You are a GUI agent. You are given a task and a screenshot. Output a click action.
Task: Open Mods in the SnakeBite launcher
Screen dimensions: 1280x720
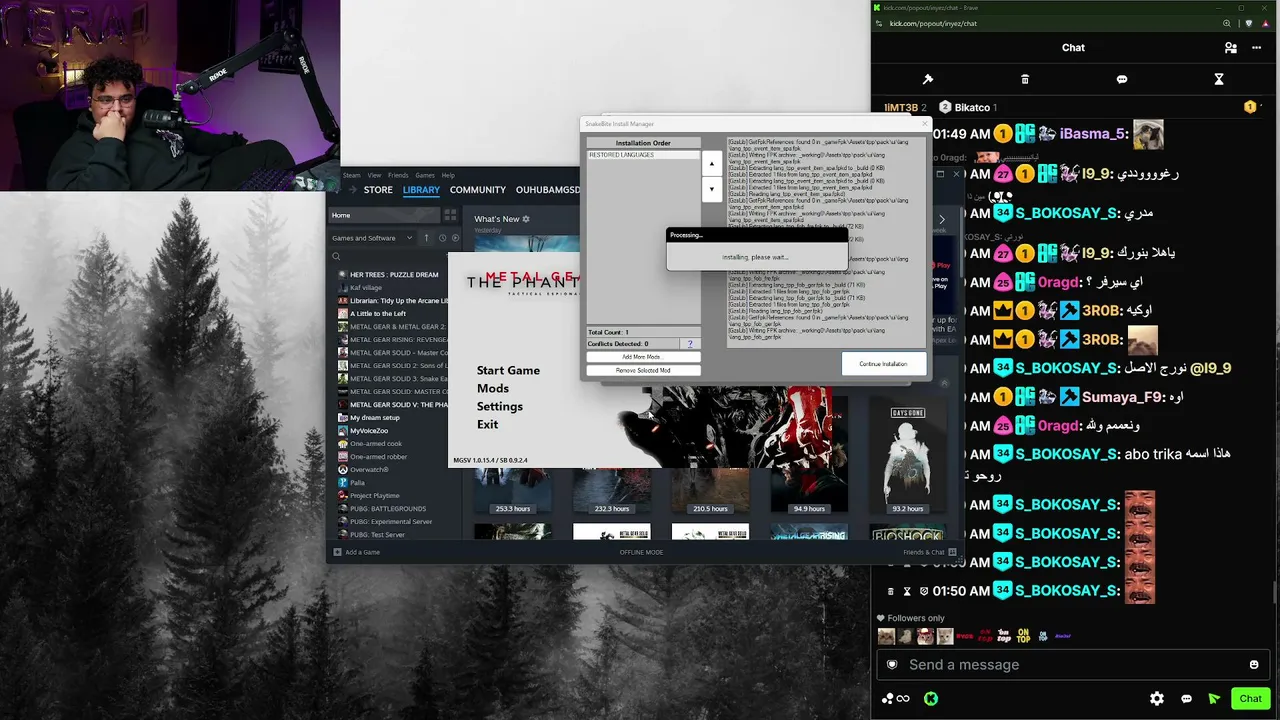click(493, 388)
